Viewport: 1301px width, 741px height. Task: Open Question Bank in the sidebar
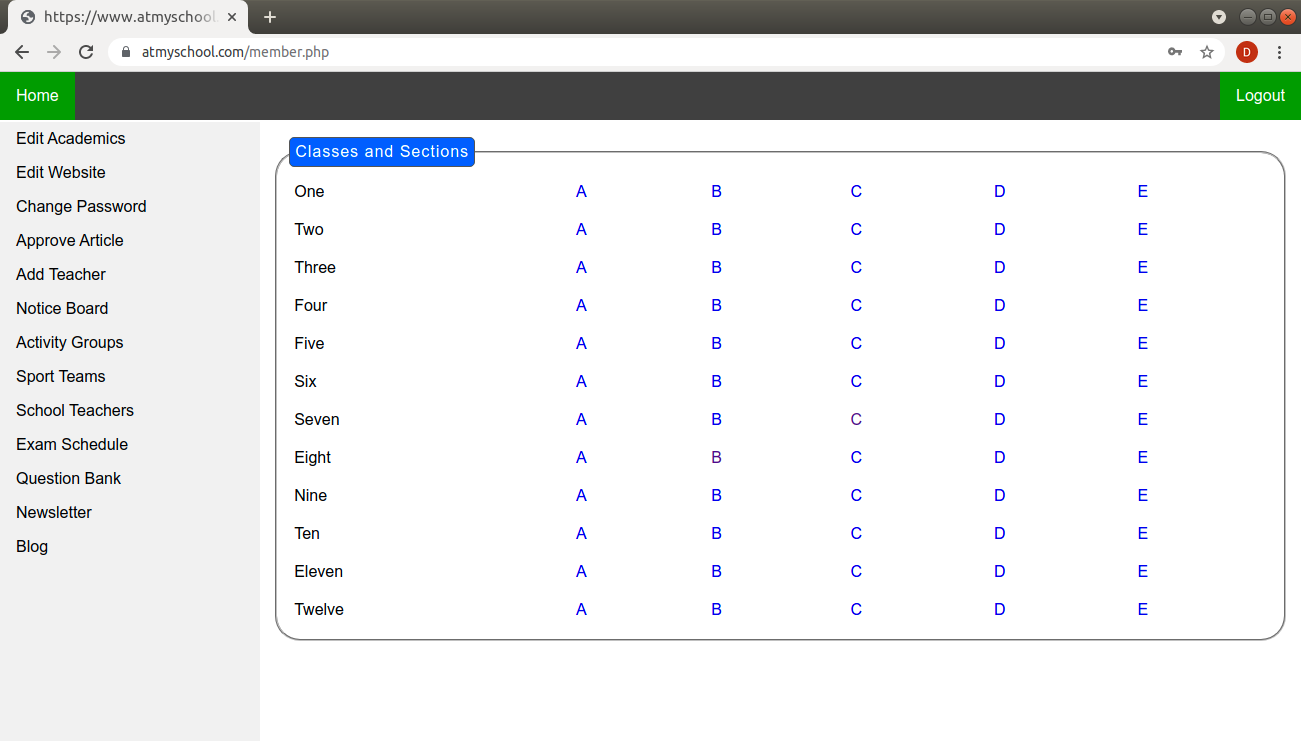point(68,479)
